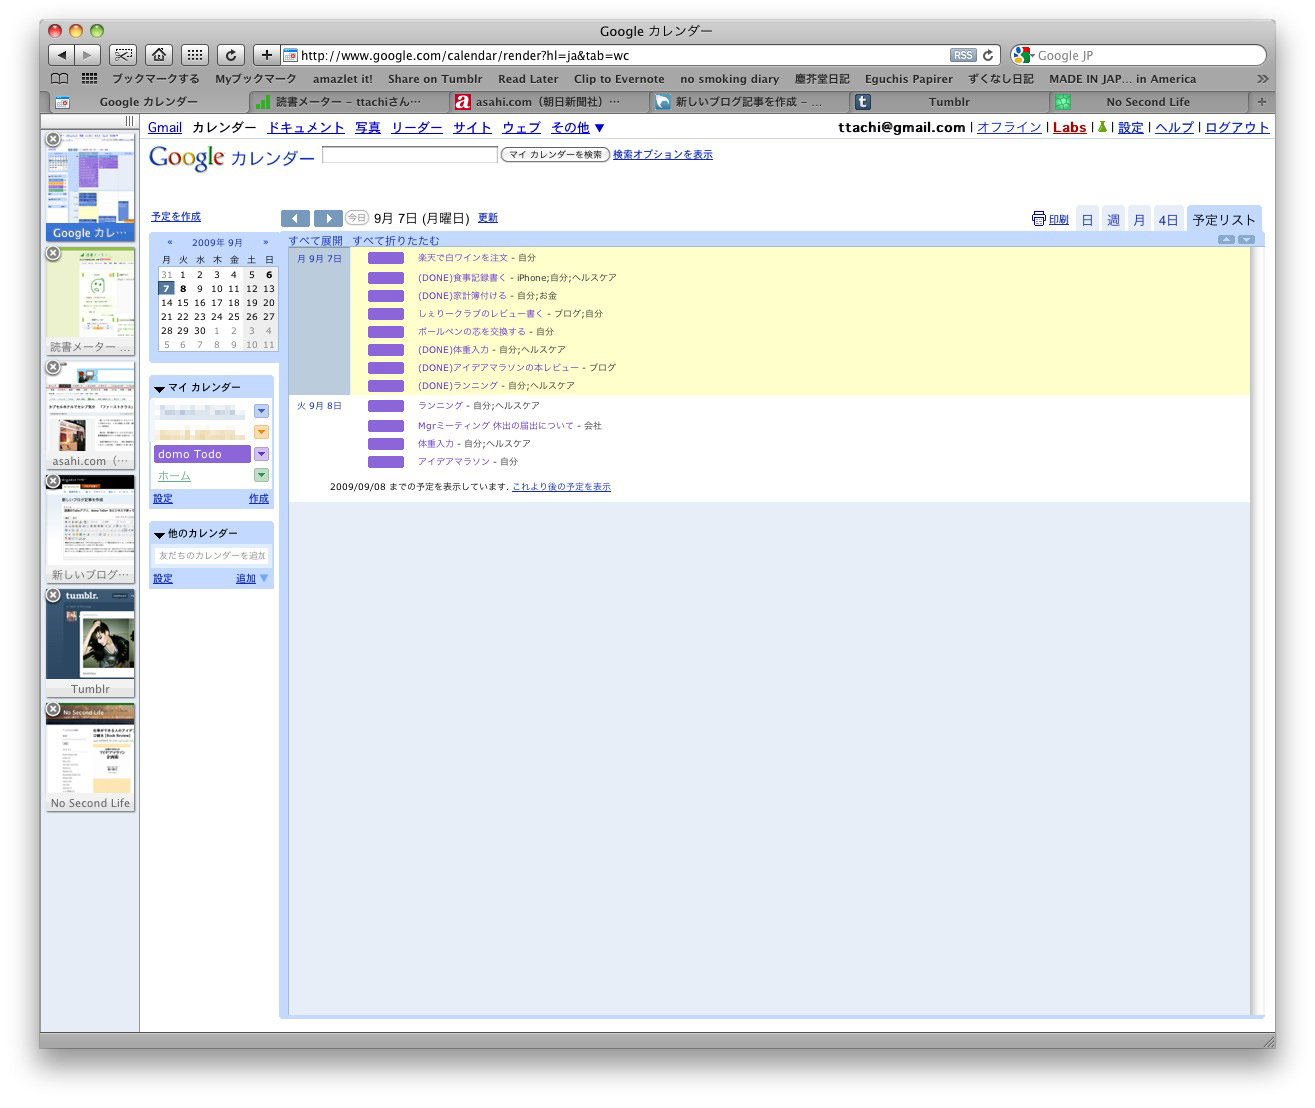Click the grid icon in bookmarks bar
Image resolution: width=1315 pixels, height=1108 pixels.
pos(89,79)
